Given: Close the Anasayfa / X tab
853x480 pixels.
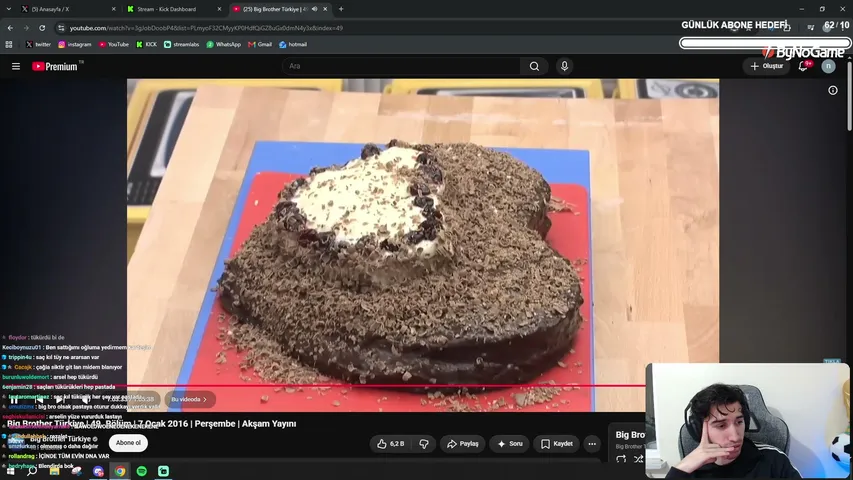Looking at the screenshot, I should (x=113, y=9).
